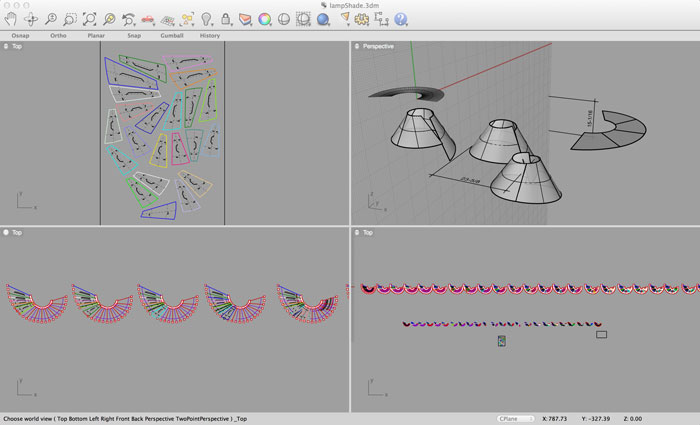Activate the Rotate View tool
Screen dimensions: 700x425
click(x=31, y=19)
